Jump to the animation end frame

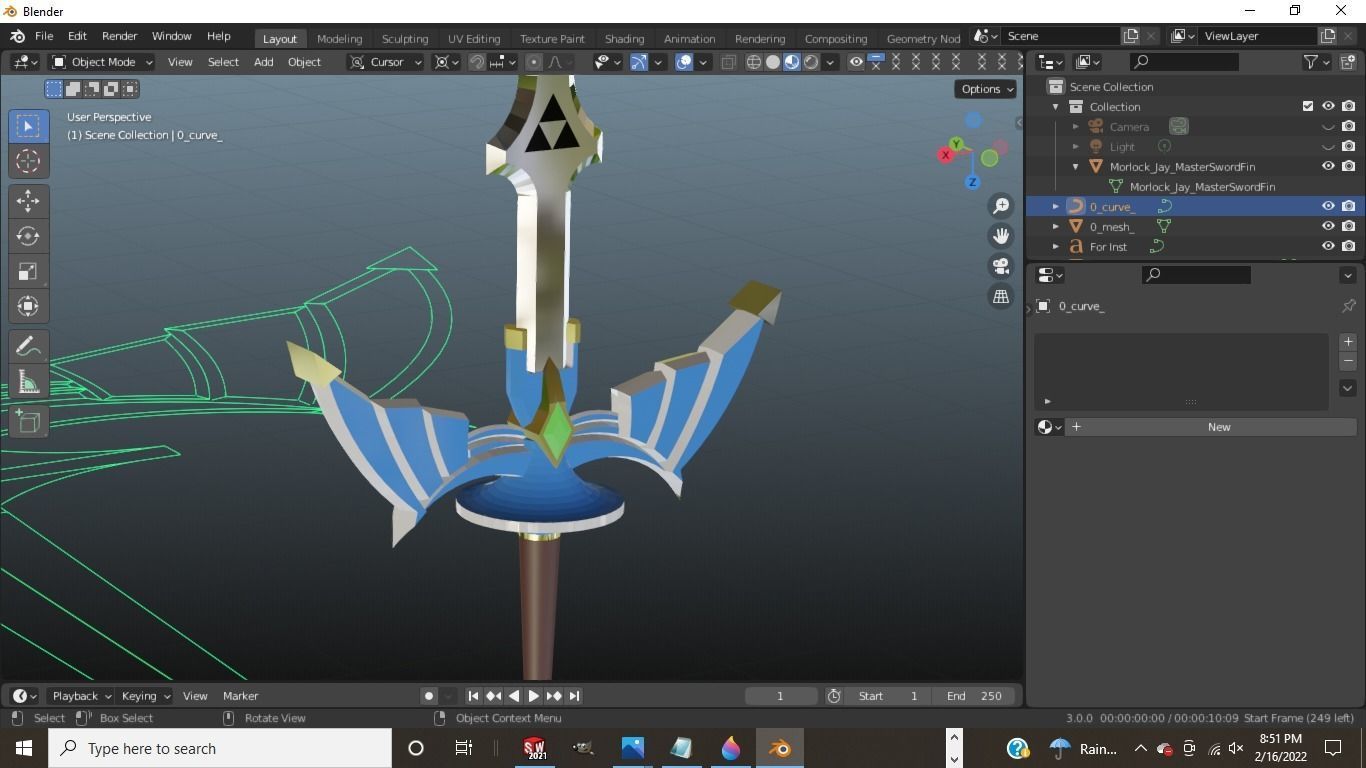coord(574,696)
